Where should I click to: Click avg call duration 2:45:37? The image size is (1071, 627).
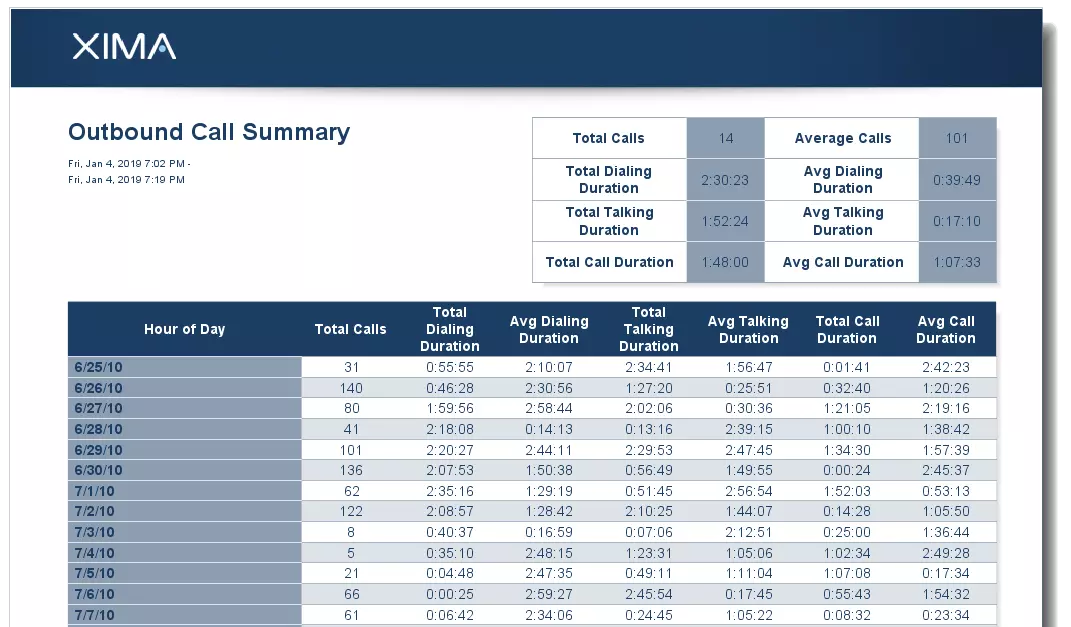946,471
